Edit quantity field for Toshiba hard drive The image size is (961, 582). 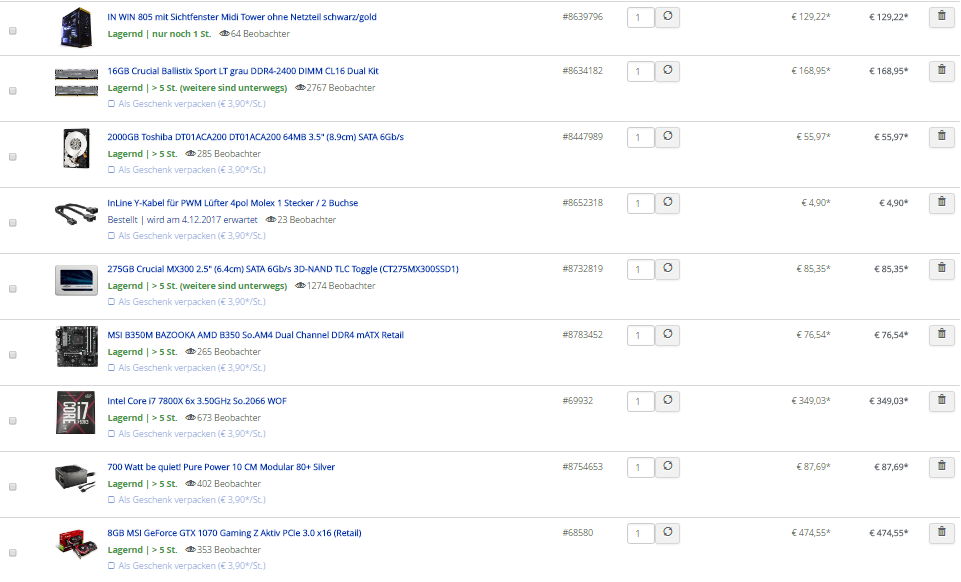pyautogui.click(x=641, y=137)
